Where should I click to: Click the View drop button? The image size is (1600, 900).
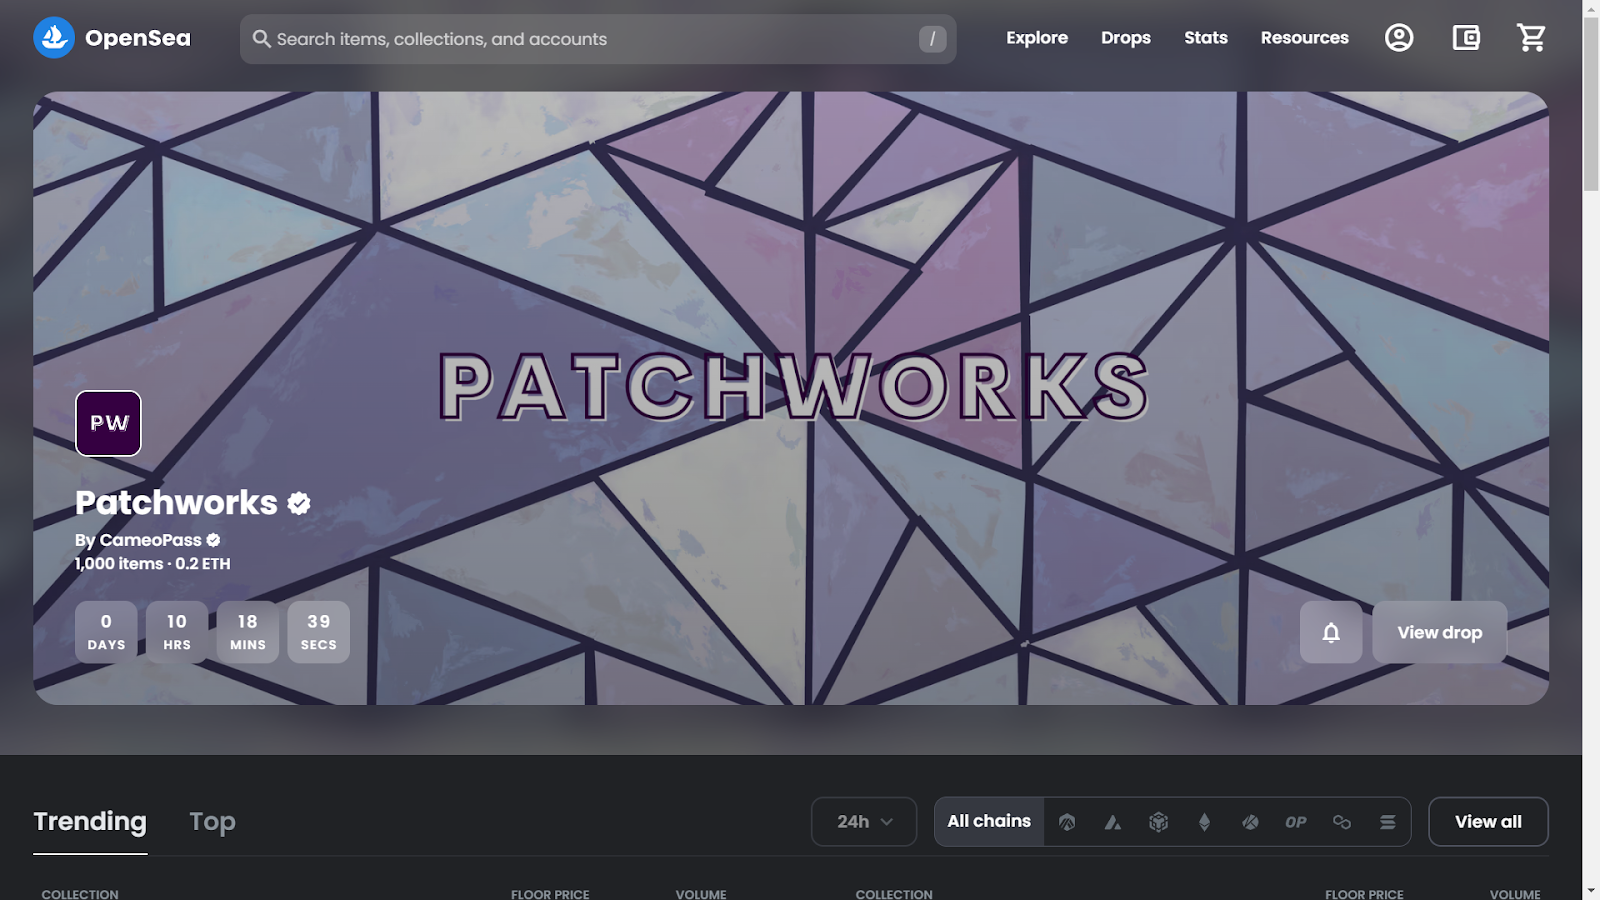point(1440,632)
